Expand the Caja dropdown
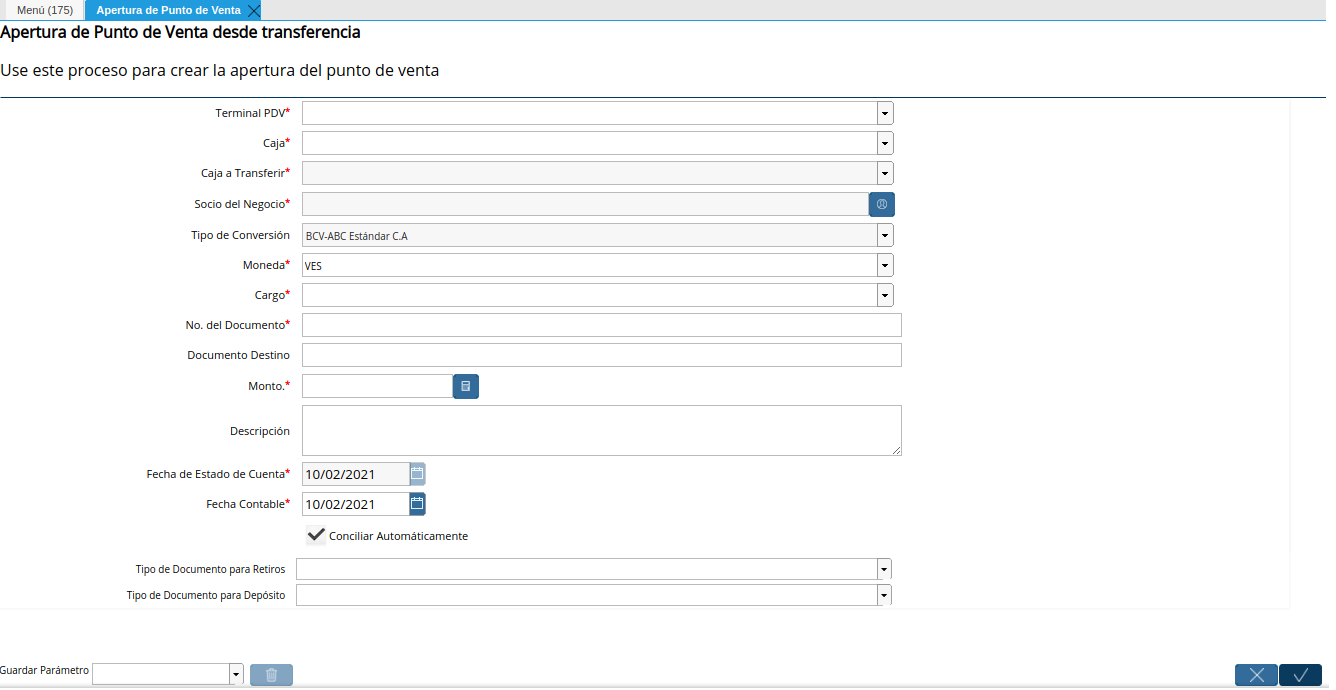1336x690 pixels. 885,144
